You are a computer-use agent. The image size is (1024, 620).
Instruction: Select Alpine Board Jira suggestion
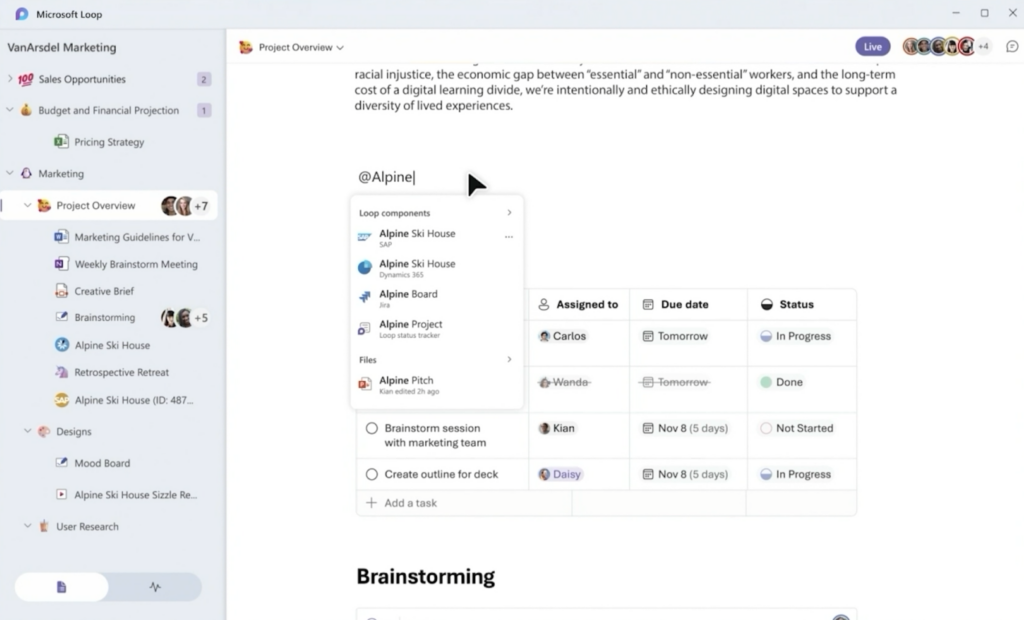[x=436, y=298]
